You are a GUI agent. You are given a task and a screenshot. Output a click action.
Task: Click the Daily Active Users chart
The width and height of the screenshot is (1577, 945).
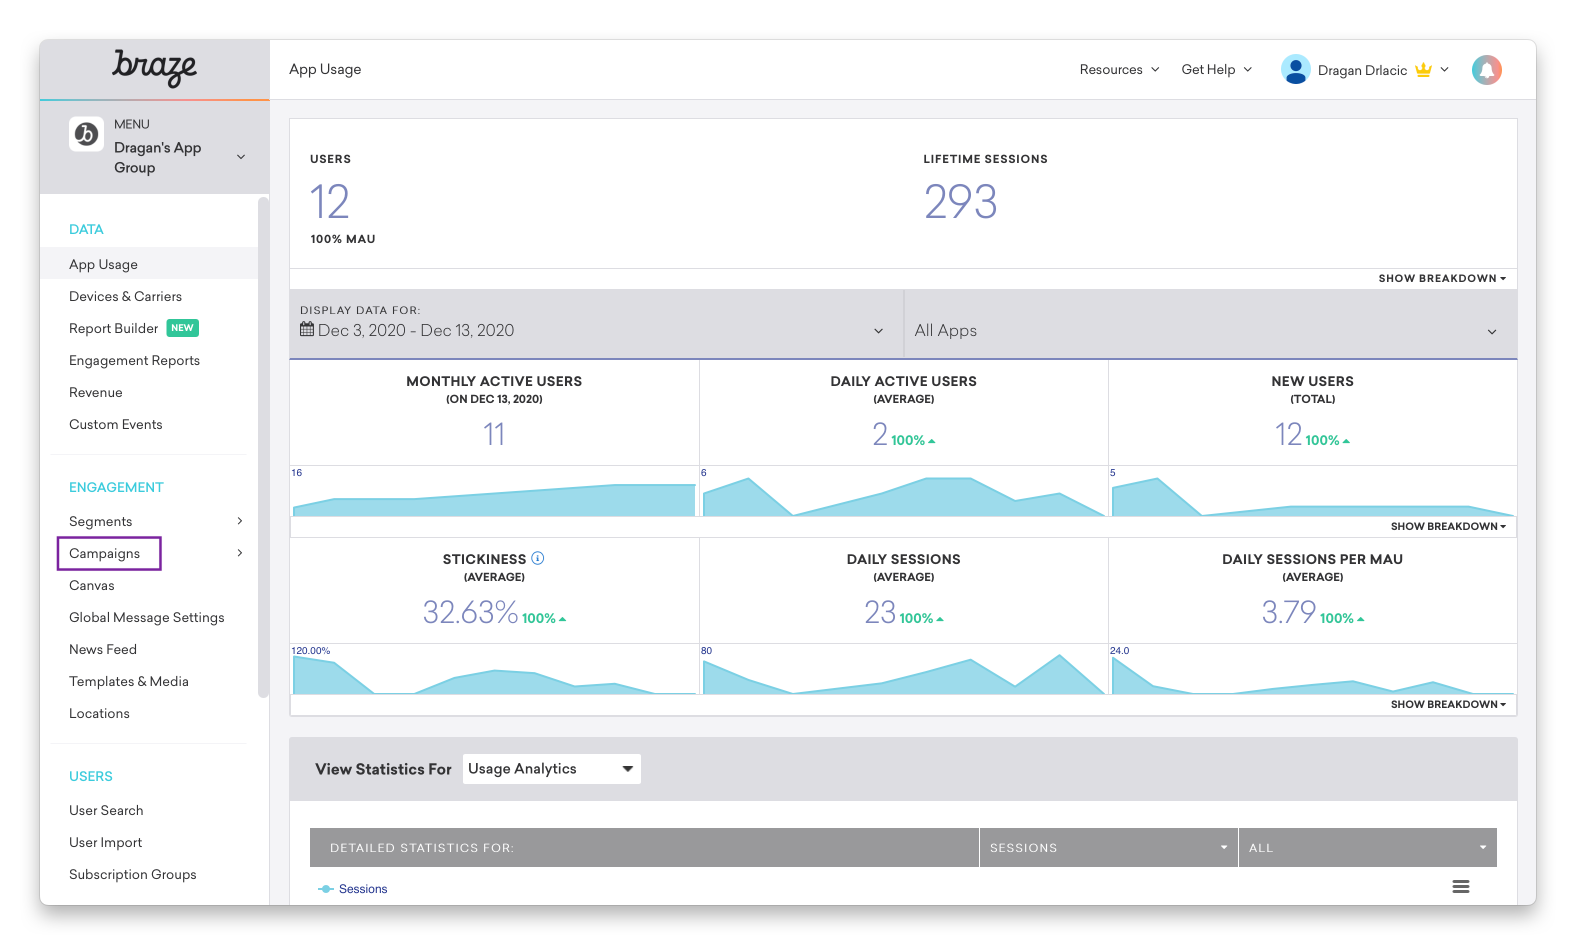[x=903, y=491]
